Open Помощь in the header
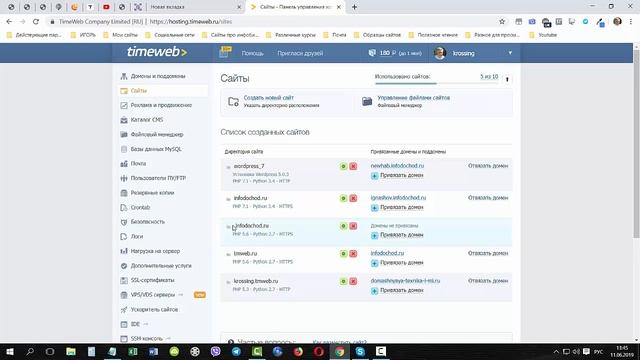The width and height of the screenshot is (640, 360). 252,53
